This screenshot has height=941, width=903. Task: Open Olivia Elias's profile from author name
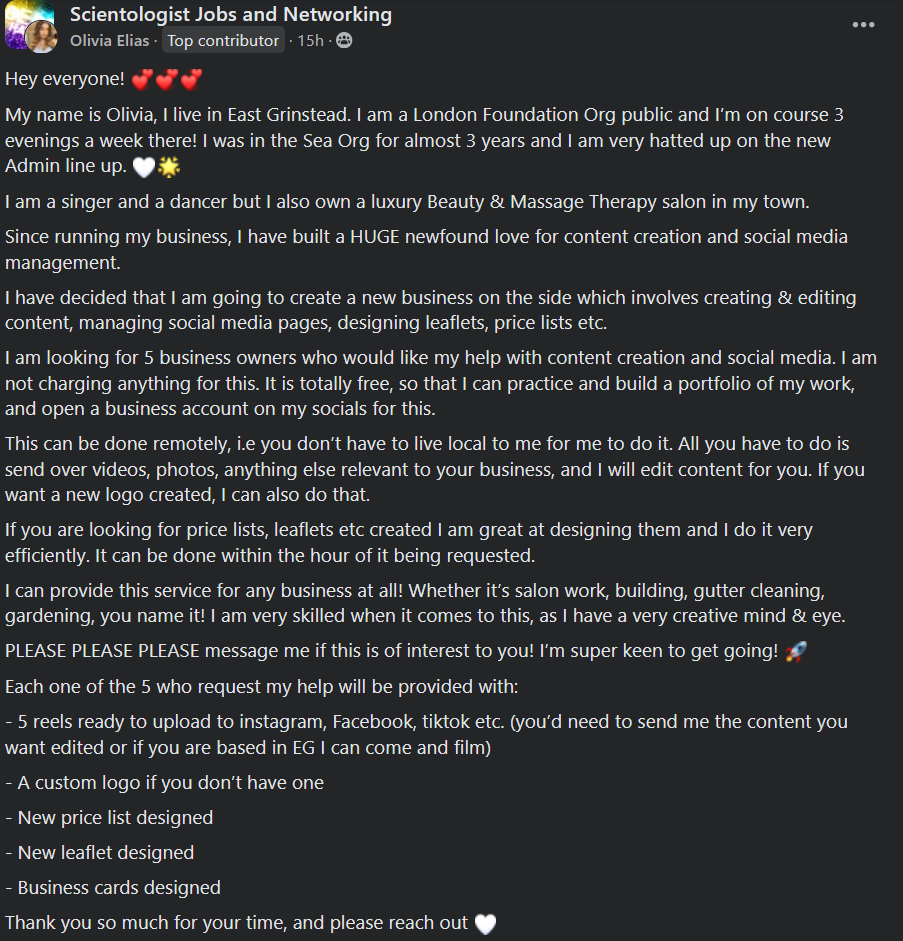tap(109, 41)
